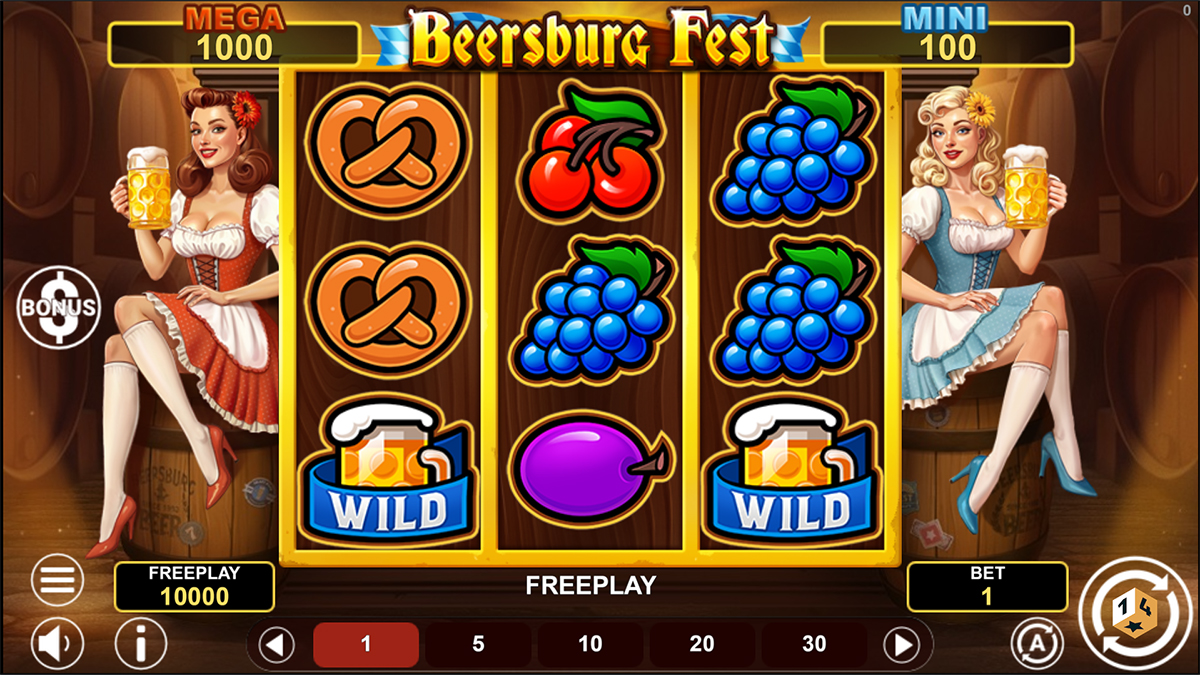The width and height of the screenshot is (1200, 675).
Task: Select bet value 5
Action: [478, 645]
